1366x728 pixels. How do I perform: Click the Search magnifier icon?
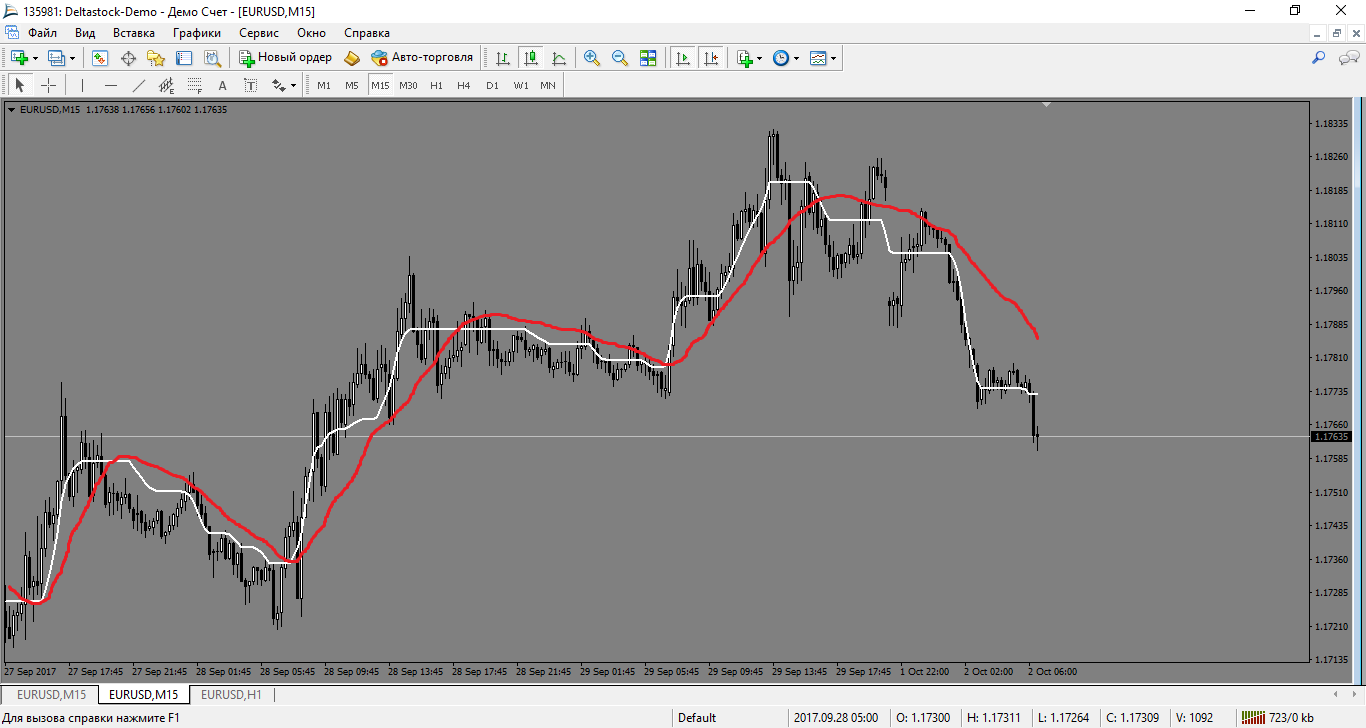[1319, 58]
